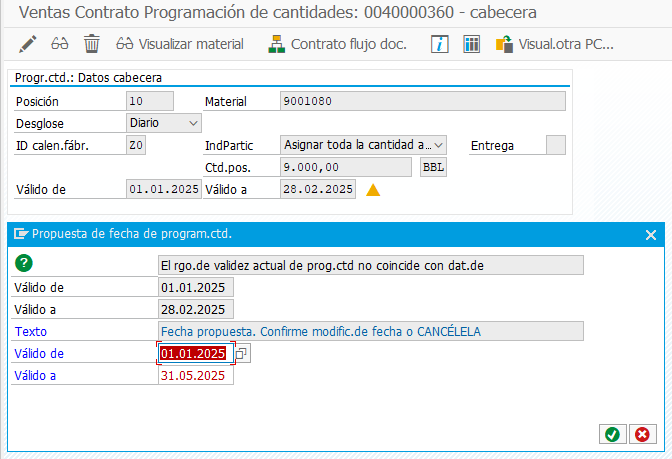Click the Ctd.pos. field 9.000,00
672x459 pixels.
click(346, 167)
